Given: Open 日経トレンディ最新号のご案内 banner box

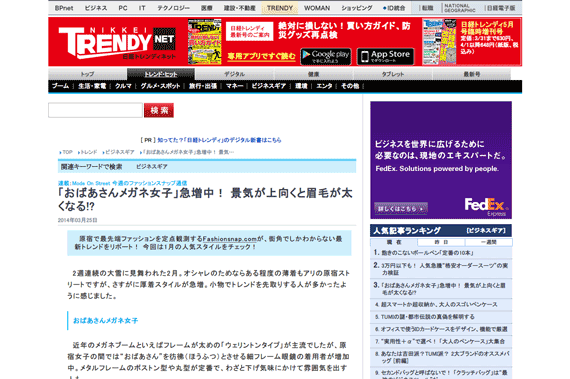Looking at the screenshot, I should (249, 31).
